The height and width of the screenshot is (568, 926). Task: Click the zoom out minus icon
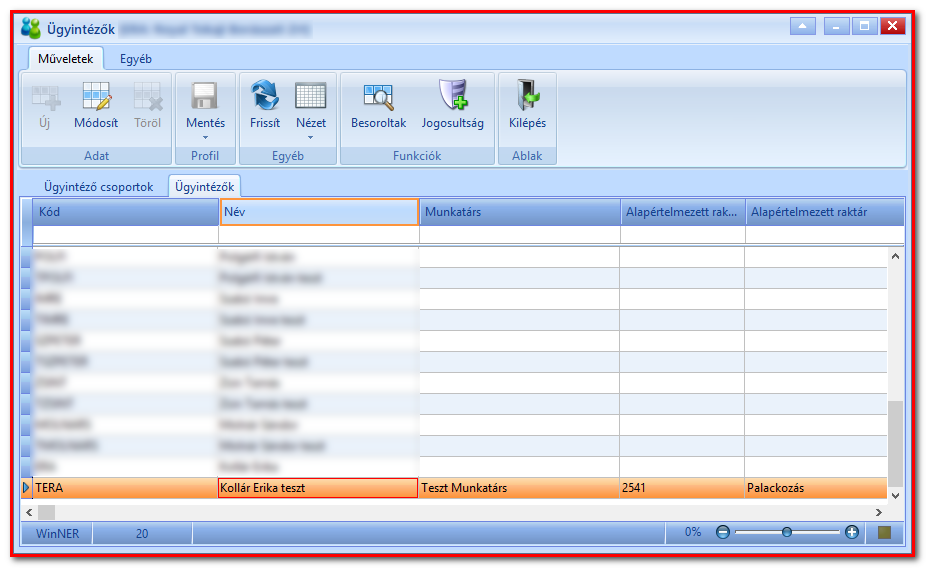723,532
